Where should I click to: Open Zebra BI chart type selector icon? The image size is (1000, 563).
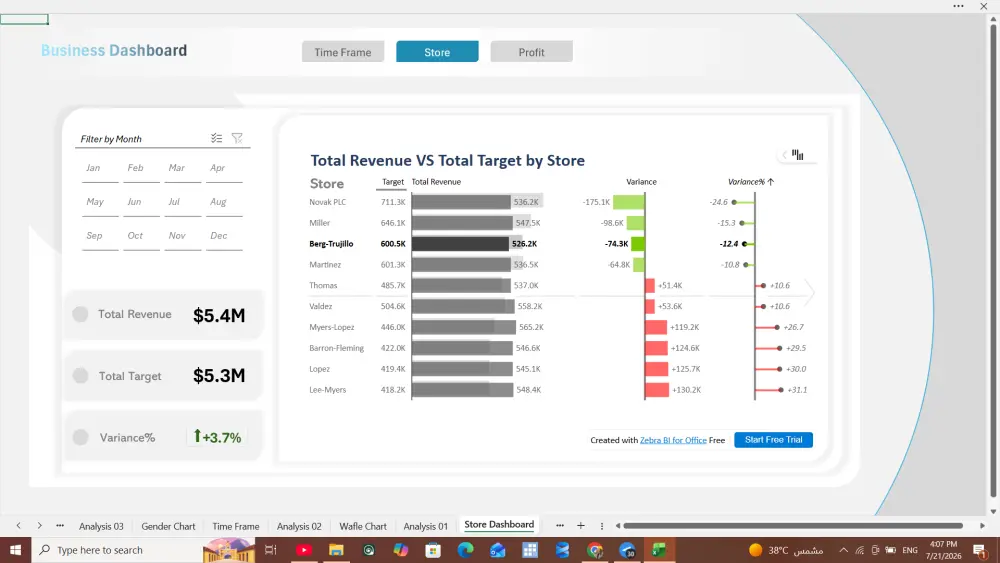coord(798,154)
